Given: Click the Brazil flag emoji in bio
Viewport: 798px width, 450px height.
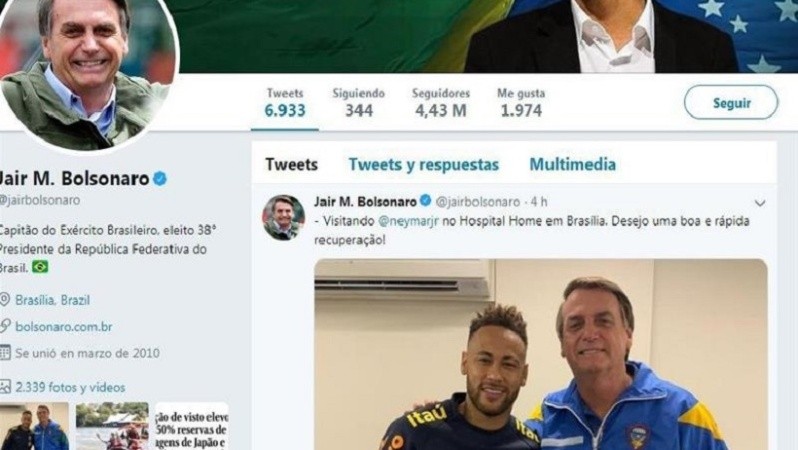Looking at the screenshot, I should click(x=40, y=267).
